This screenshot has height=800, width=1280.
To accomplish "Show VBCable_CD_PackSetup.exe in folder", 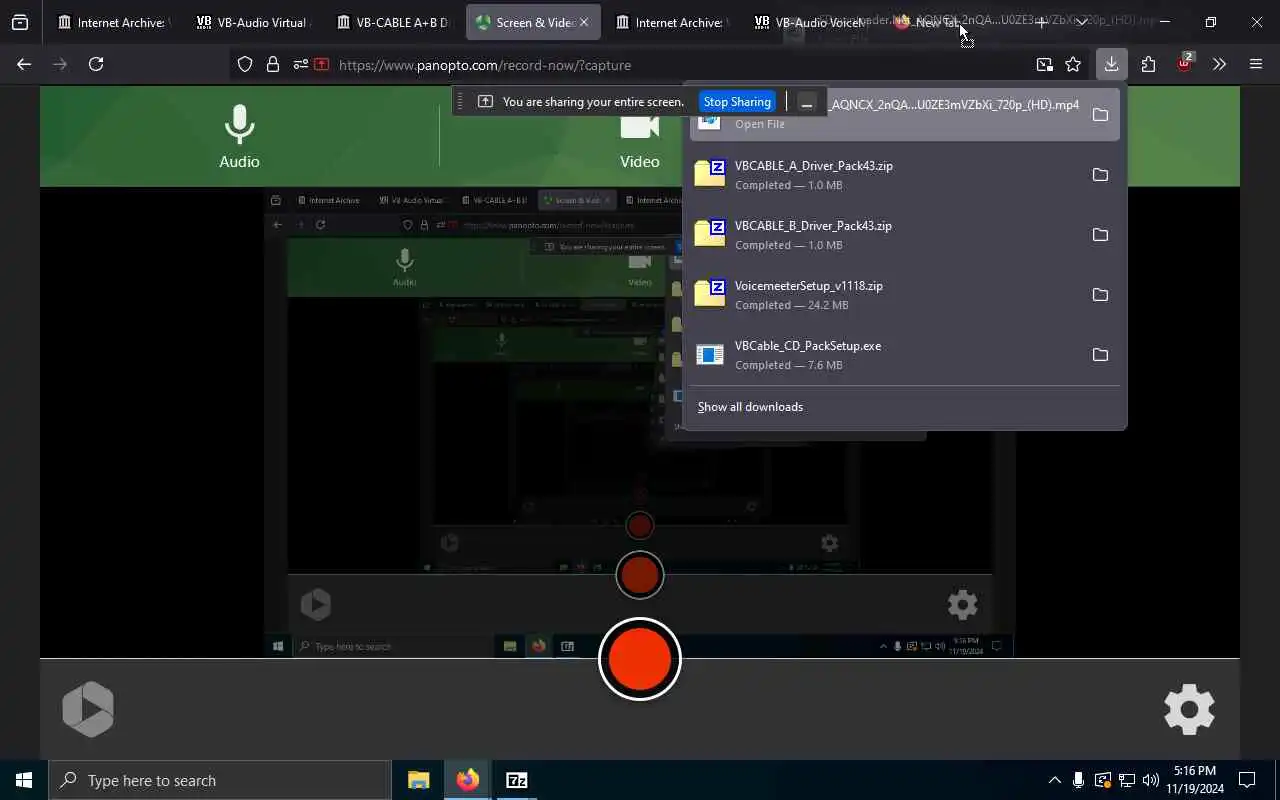I will coord(1100,355).
